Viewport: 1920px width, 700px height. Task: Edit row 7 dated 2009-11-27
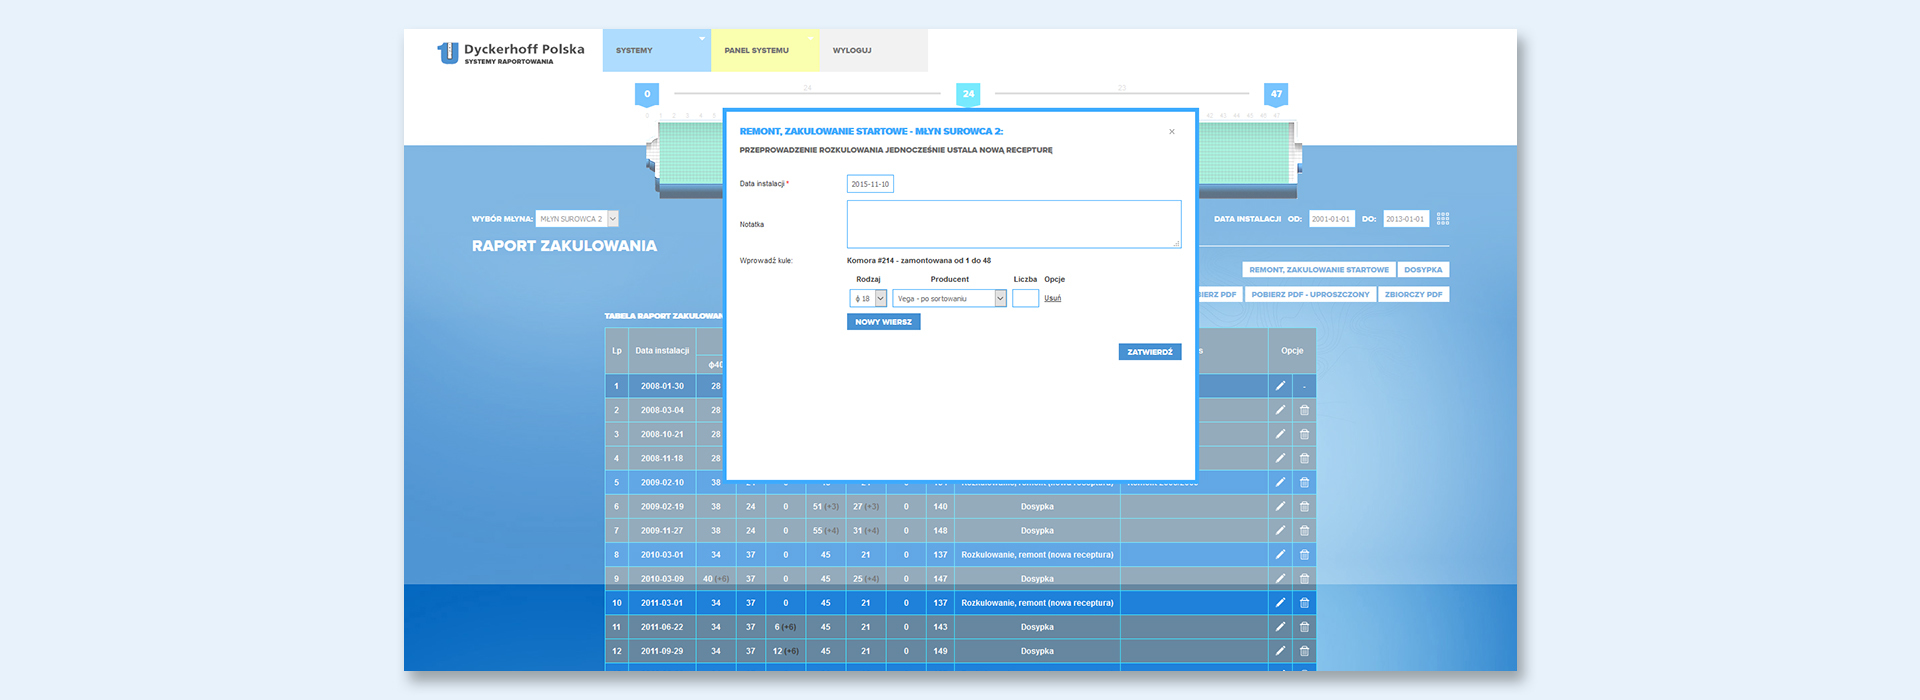1280,530
